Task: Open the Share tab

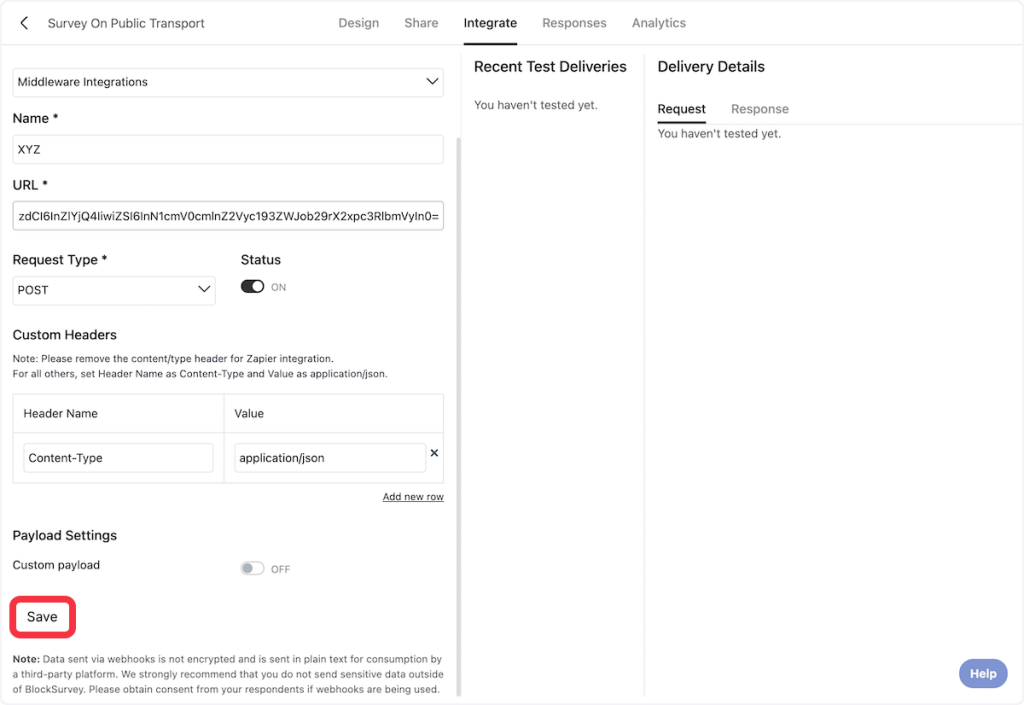Action: tap(421, 23)
